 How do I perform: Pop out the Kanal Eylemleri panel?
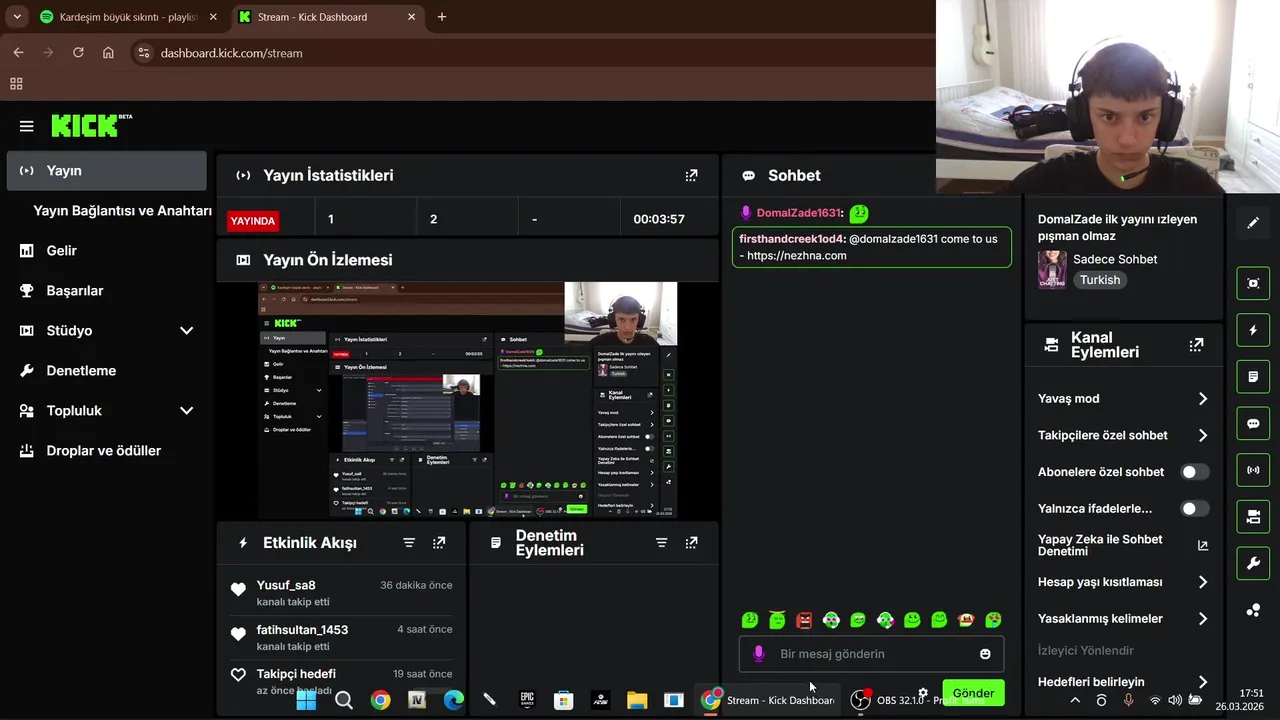pyautogui.click(x=1196, y=345)
